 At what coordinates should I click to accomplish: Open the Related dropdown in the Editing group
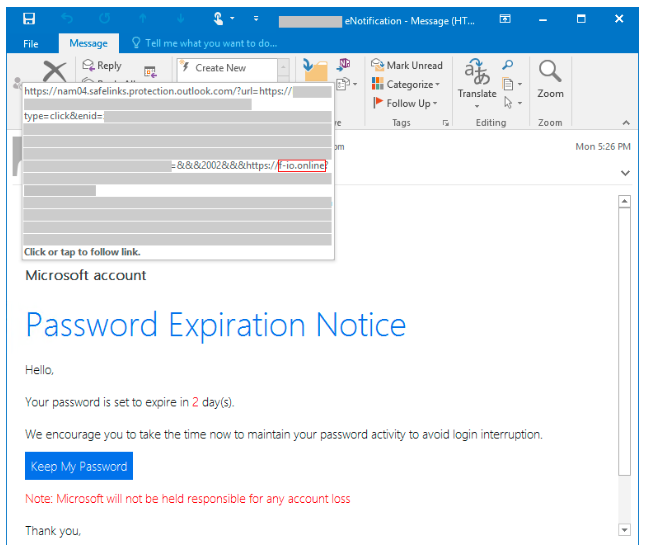pos(513,84)
